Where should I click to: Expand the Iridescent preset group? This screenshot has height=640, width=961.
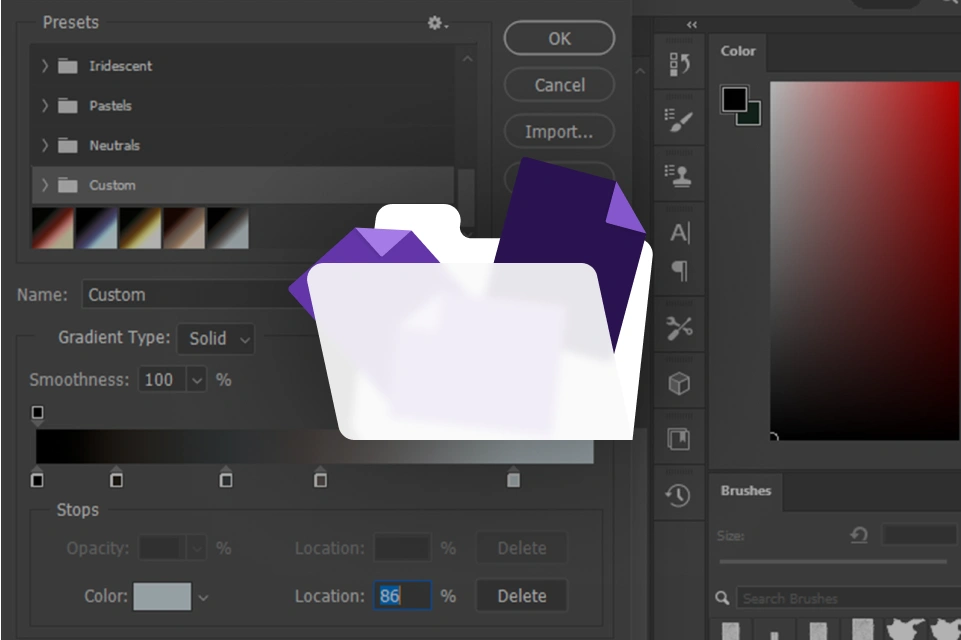45,66
